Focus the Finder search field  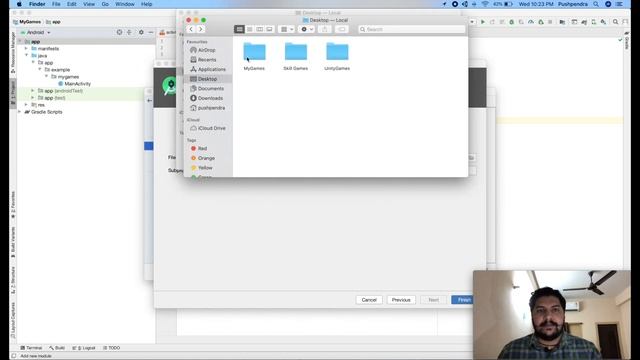[411, 29]
